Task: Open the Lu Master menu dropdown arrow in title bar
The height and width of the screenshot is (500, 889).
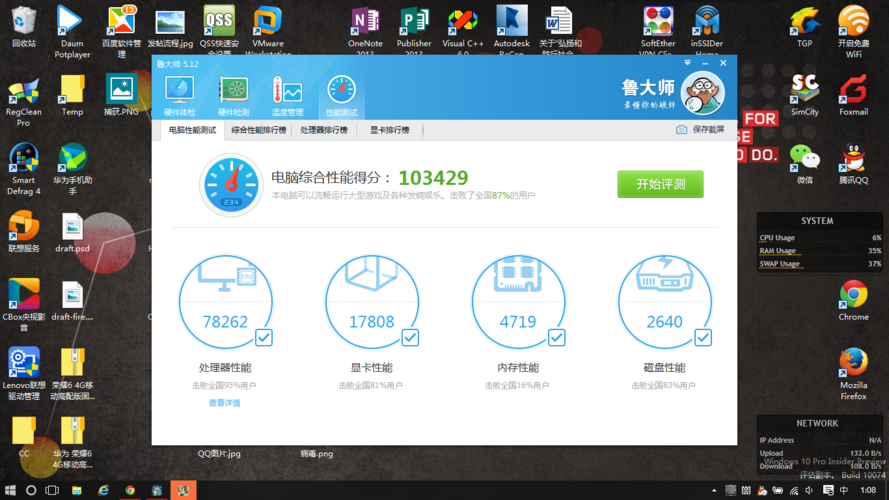Action: coord(687,63)
